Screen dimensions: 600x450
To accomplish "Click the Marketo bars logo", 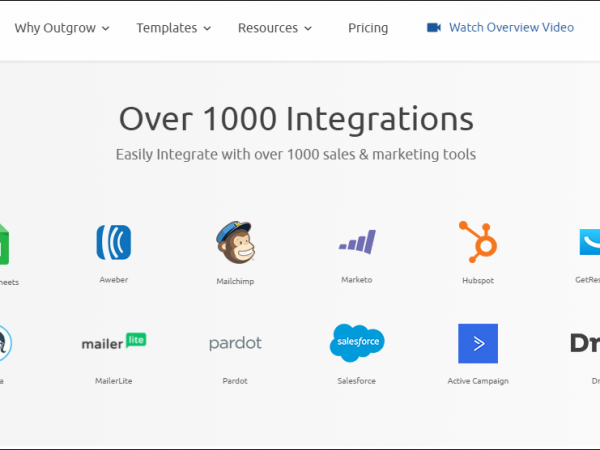I will point(356,242).
